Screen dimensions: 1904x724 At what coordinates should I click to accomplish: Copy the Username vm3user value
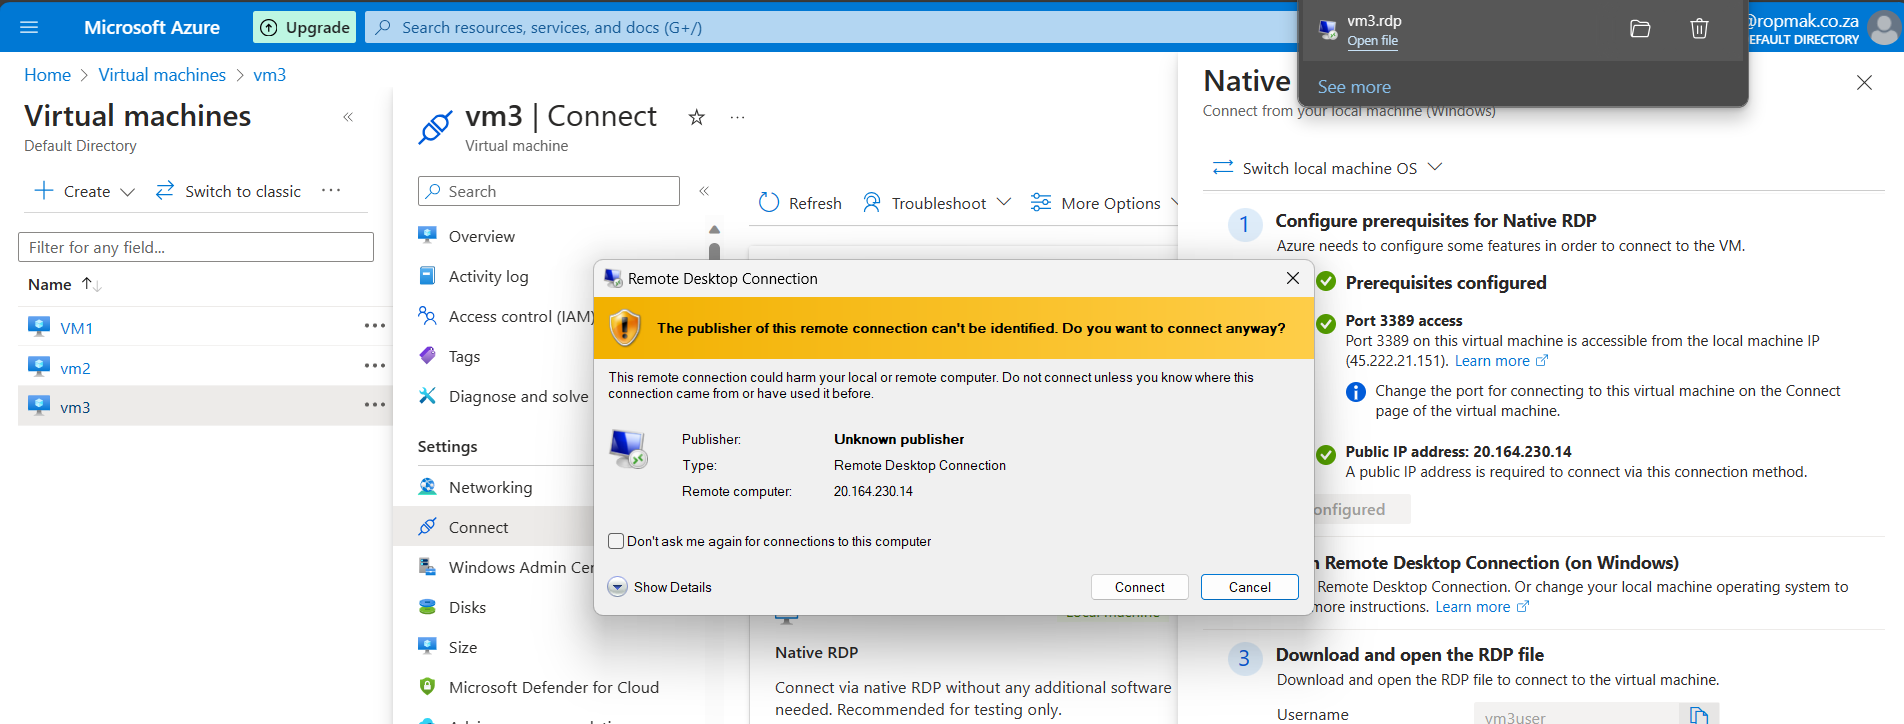1698,715
